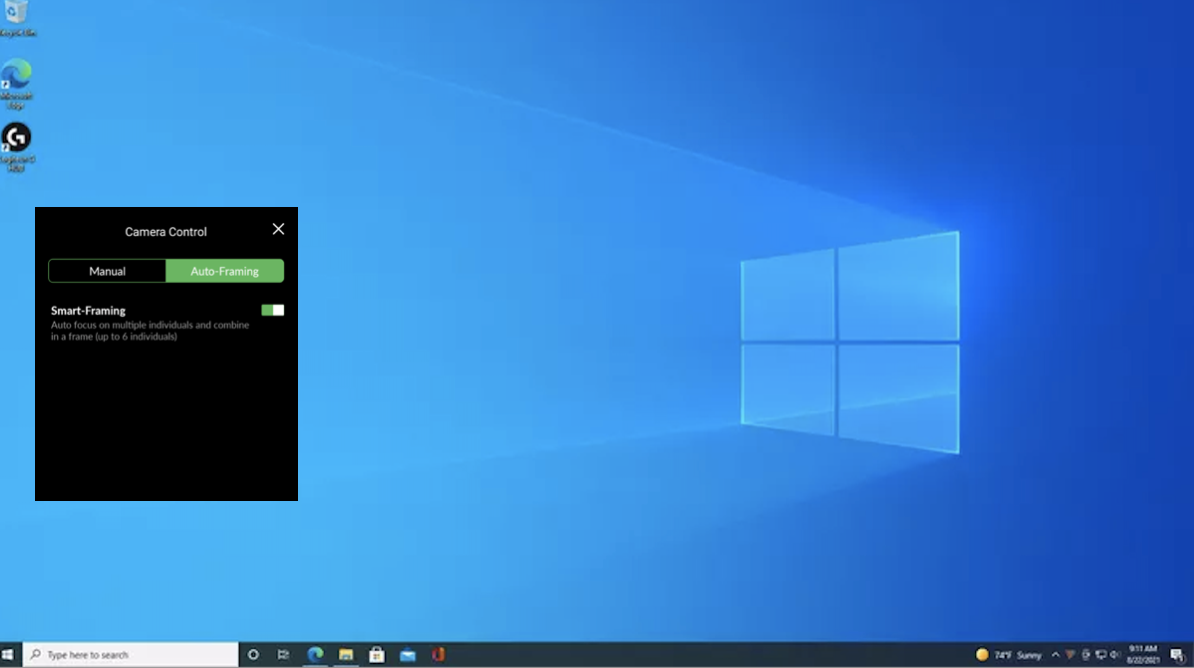The width and height of the screenshot is (1194, 668).
Task: Click the taskbar search box
Action: coord(130,654)
